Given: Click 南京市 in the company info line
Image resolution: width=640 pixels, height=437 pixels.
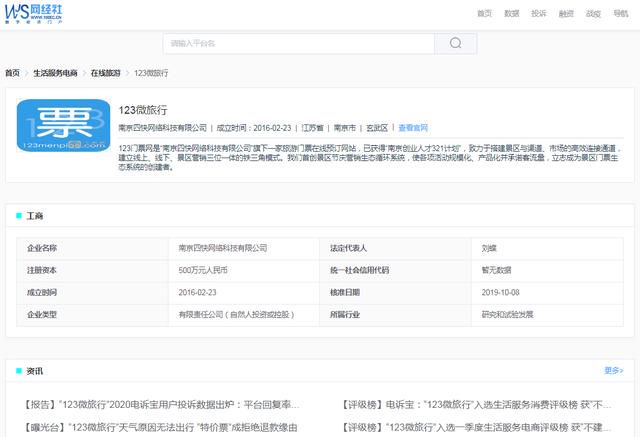Looking at the screenshot, I should pos(344,128).
